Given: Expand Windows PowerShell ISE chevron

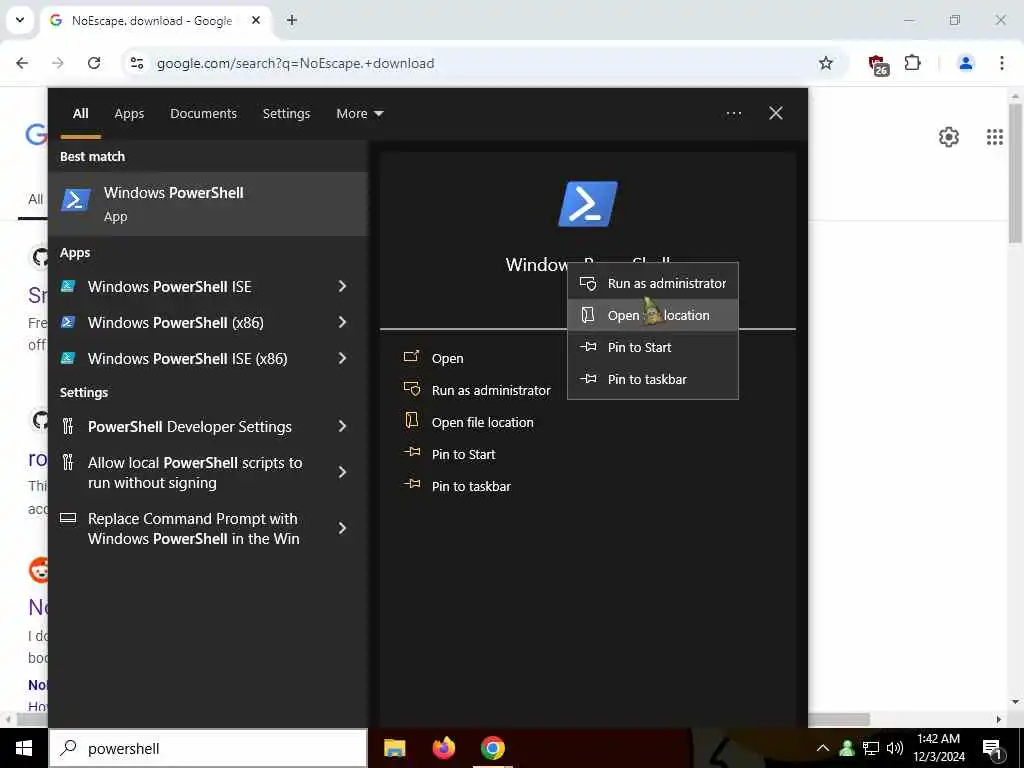Looking at the screenshot, I should coord(342,286).
